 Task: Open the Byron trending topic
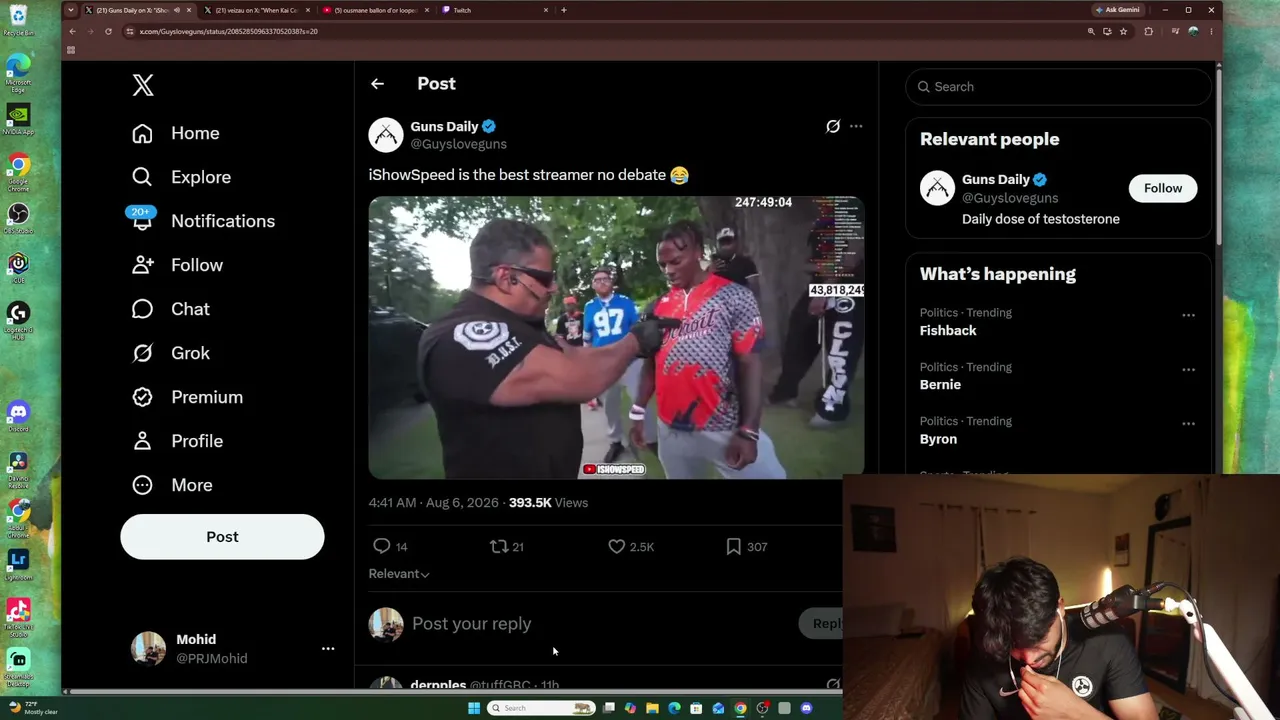point(938,439)
